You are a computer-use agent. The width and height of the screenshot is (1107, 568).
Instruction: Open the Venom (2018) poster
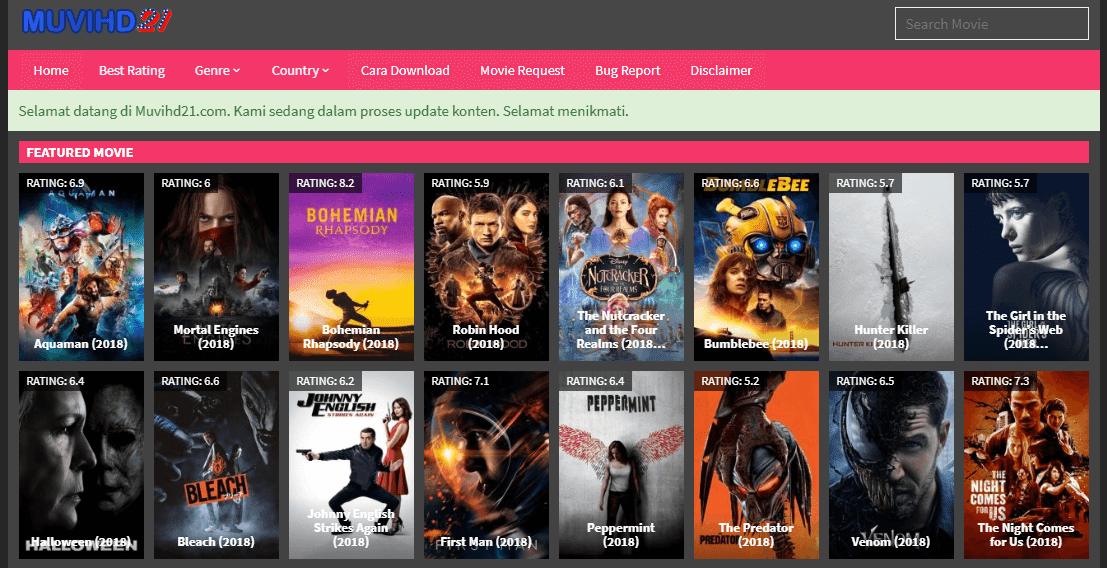click(891, 465)
